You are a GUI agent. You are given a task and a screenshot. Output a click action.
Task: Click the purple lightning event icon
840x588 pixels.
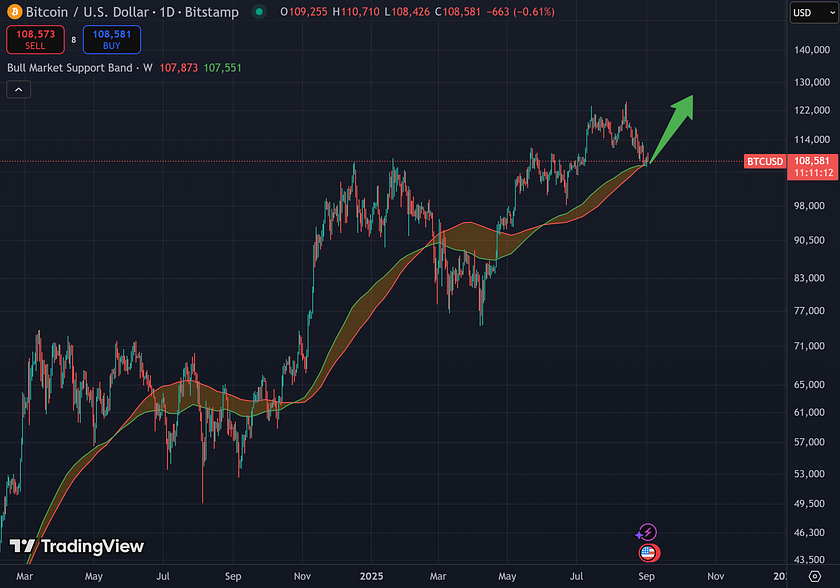click(x=647, y=532)
